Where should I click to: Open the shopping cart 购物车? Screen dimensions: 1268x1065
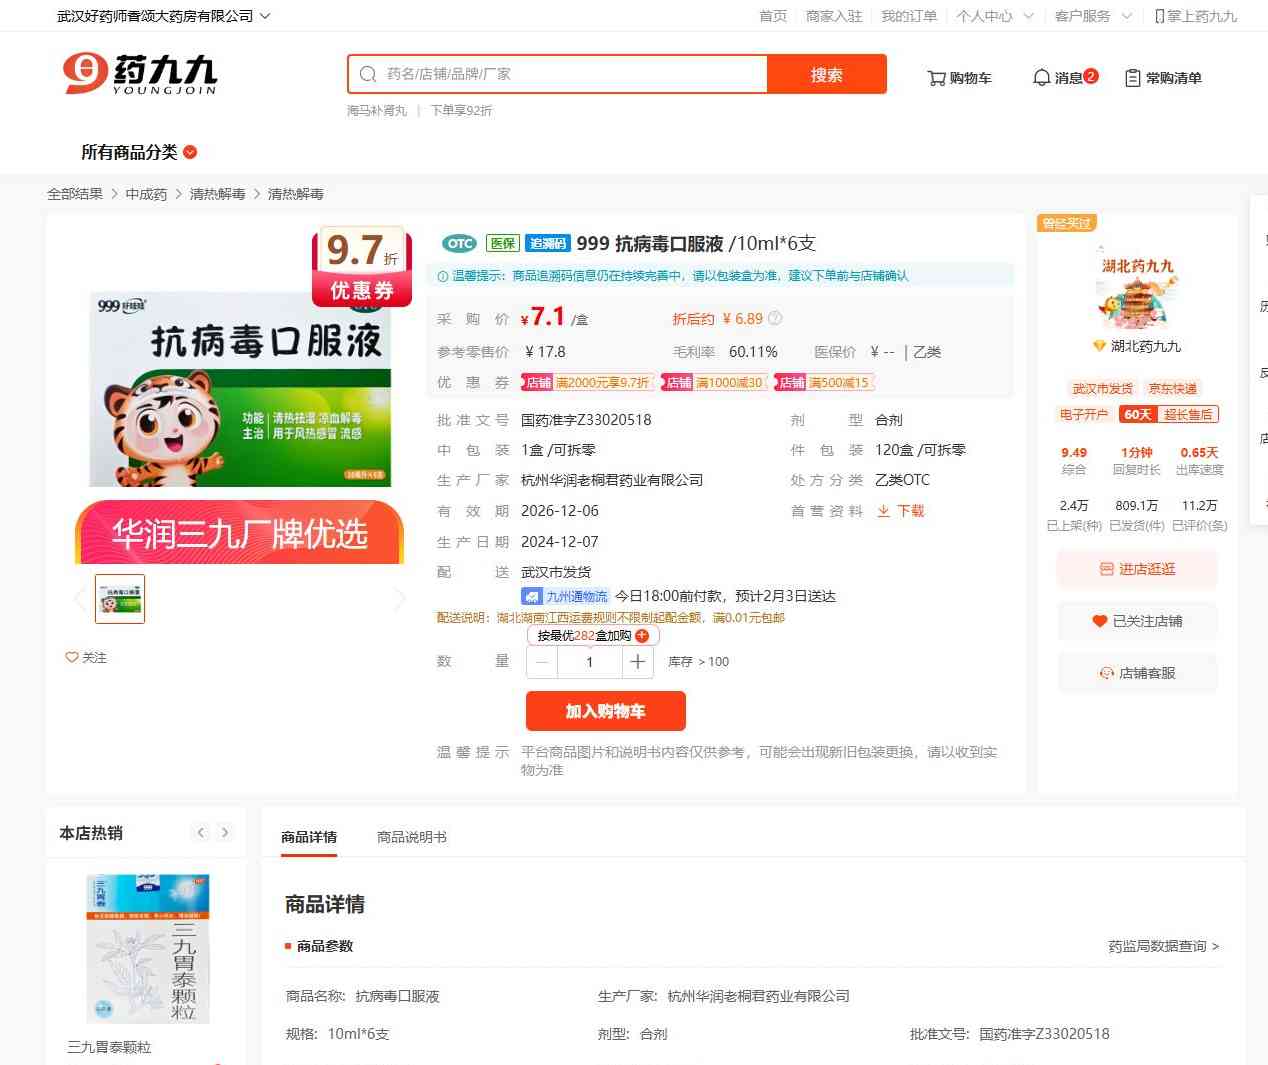(x=959, y=78)
